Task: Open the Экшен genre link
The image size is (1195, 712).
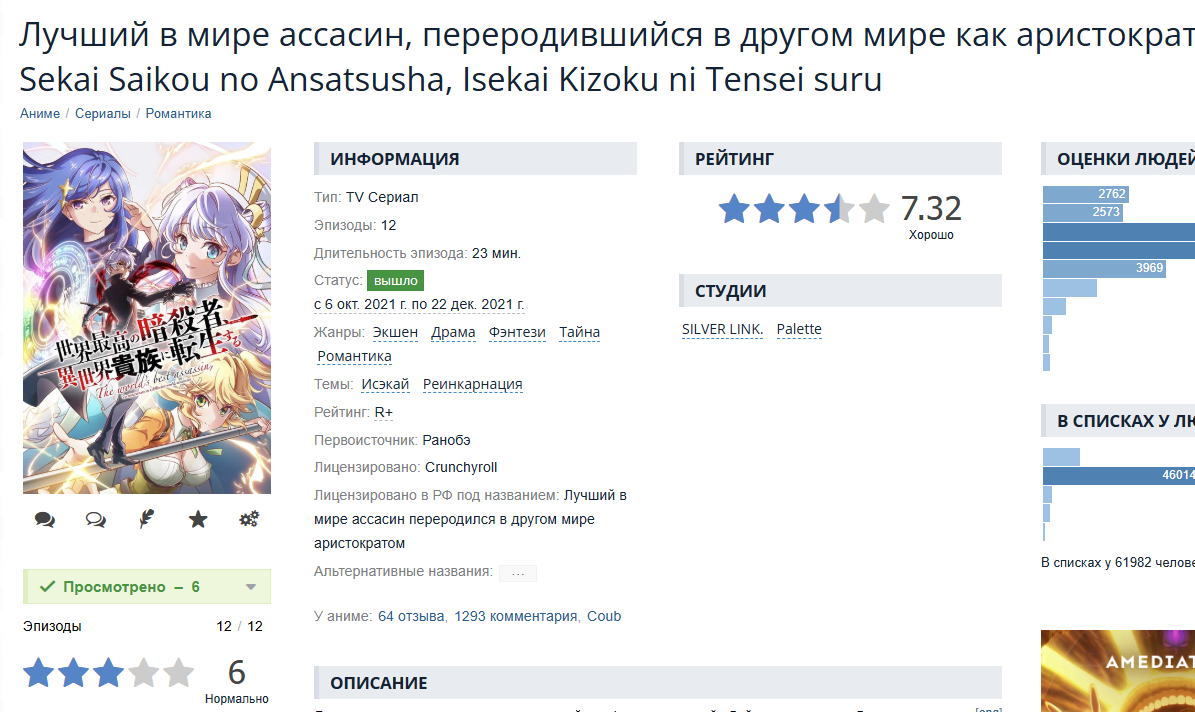Action: click(x=395, y=332)
